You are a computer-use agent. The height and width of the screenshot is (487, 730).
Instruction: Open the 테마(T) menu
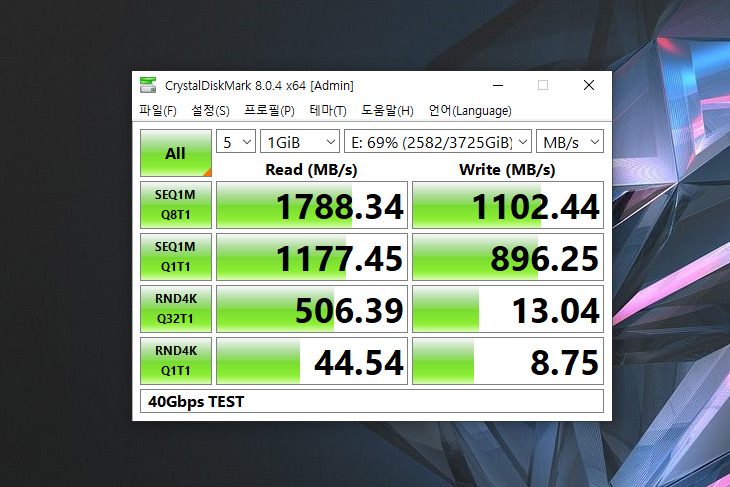(328, 111)
